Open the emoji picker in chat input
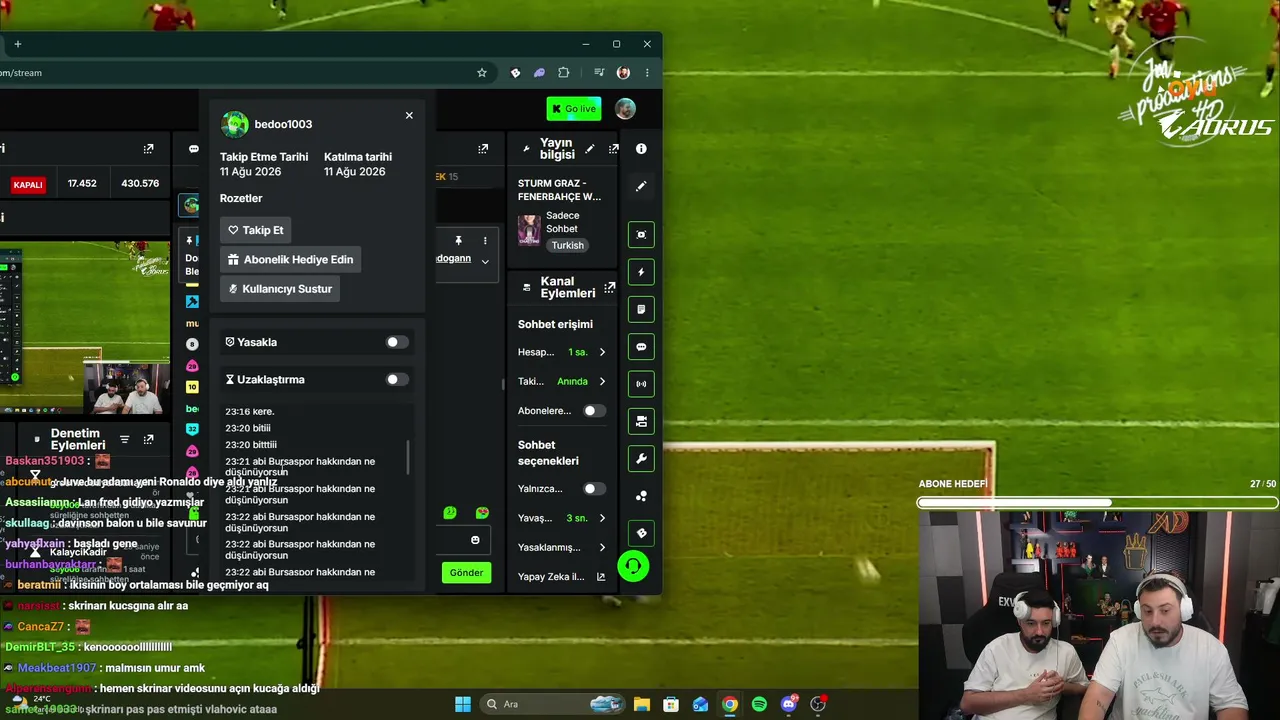This screenshot has height=720, width=1280. coord(475,540)
